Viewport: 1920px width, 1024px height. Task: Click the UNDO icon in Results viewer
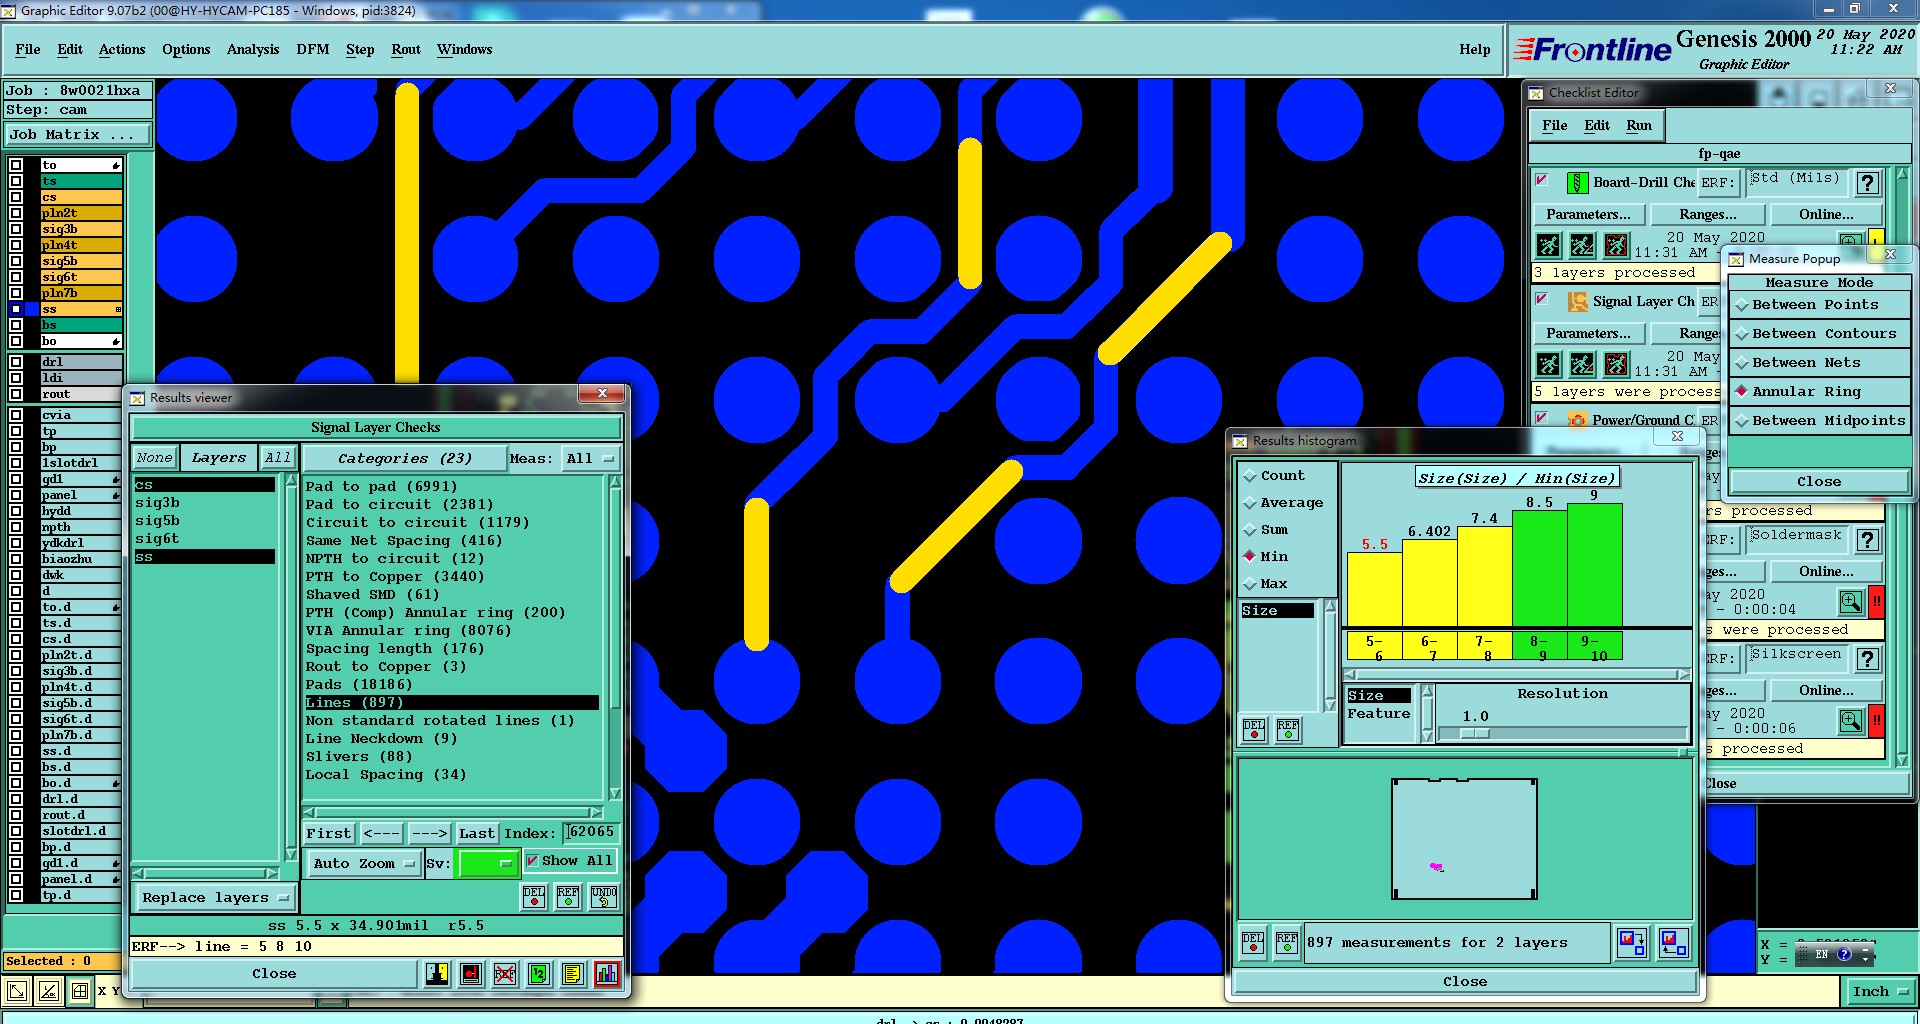[x=603, y=896]
